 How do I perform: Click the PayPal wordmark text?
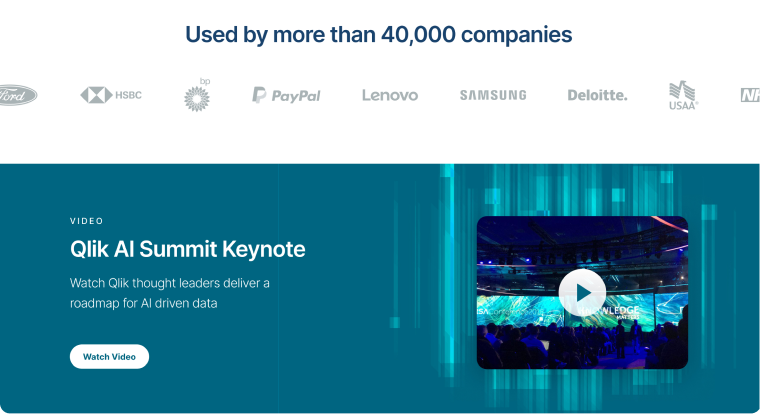tap(296, 96)
